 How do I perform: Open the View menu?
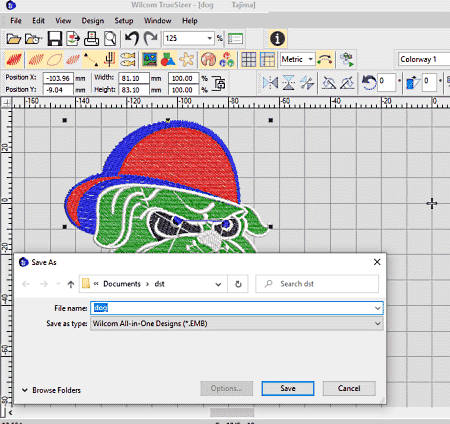pyautogui.click(x=63, y=21)
